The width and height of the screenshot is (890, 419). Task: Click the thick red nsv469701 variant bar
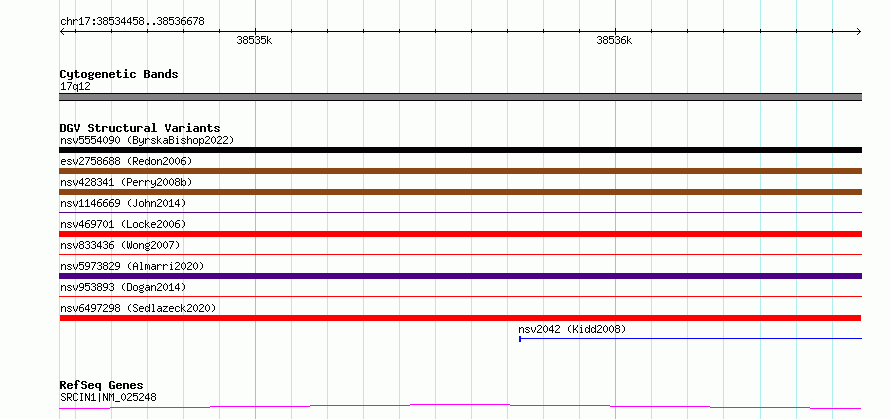[460, 234]
